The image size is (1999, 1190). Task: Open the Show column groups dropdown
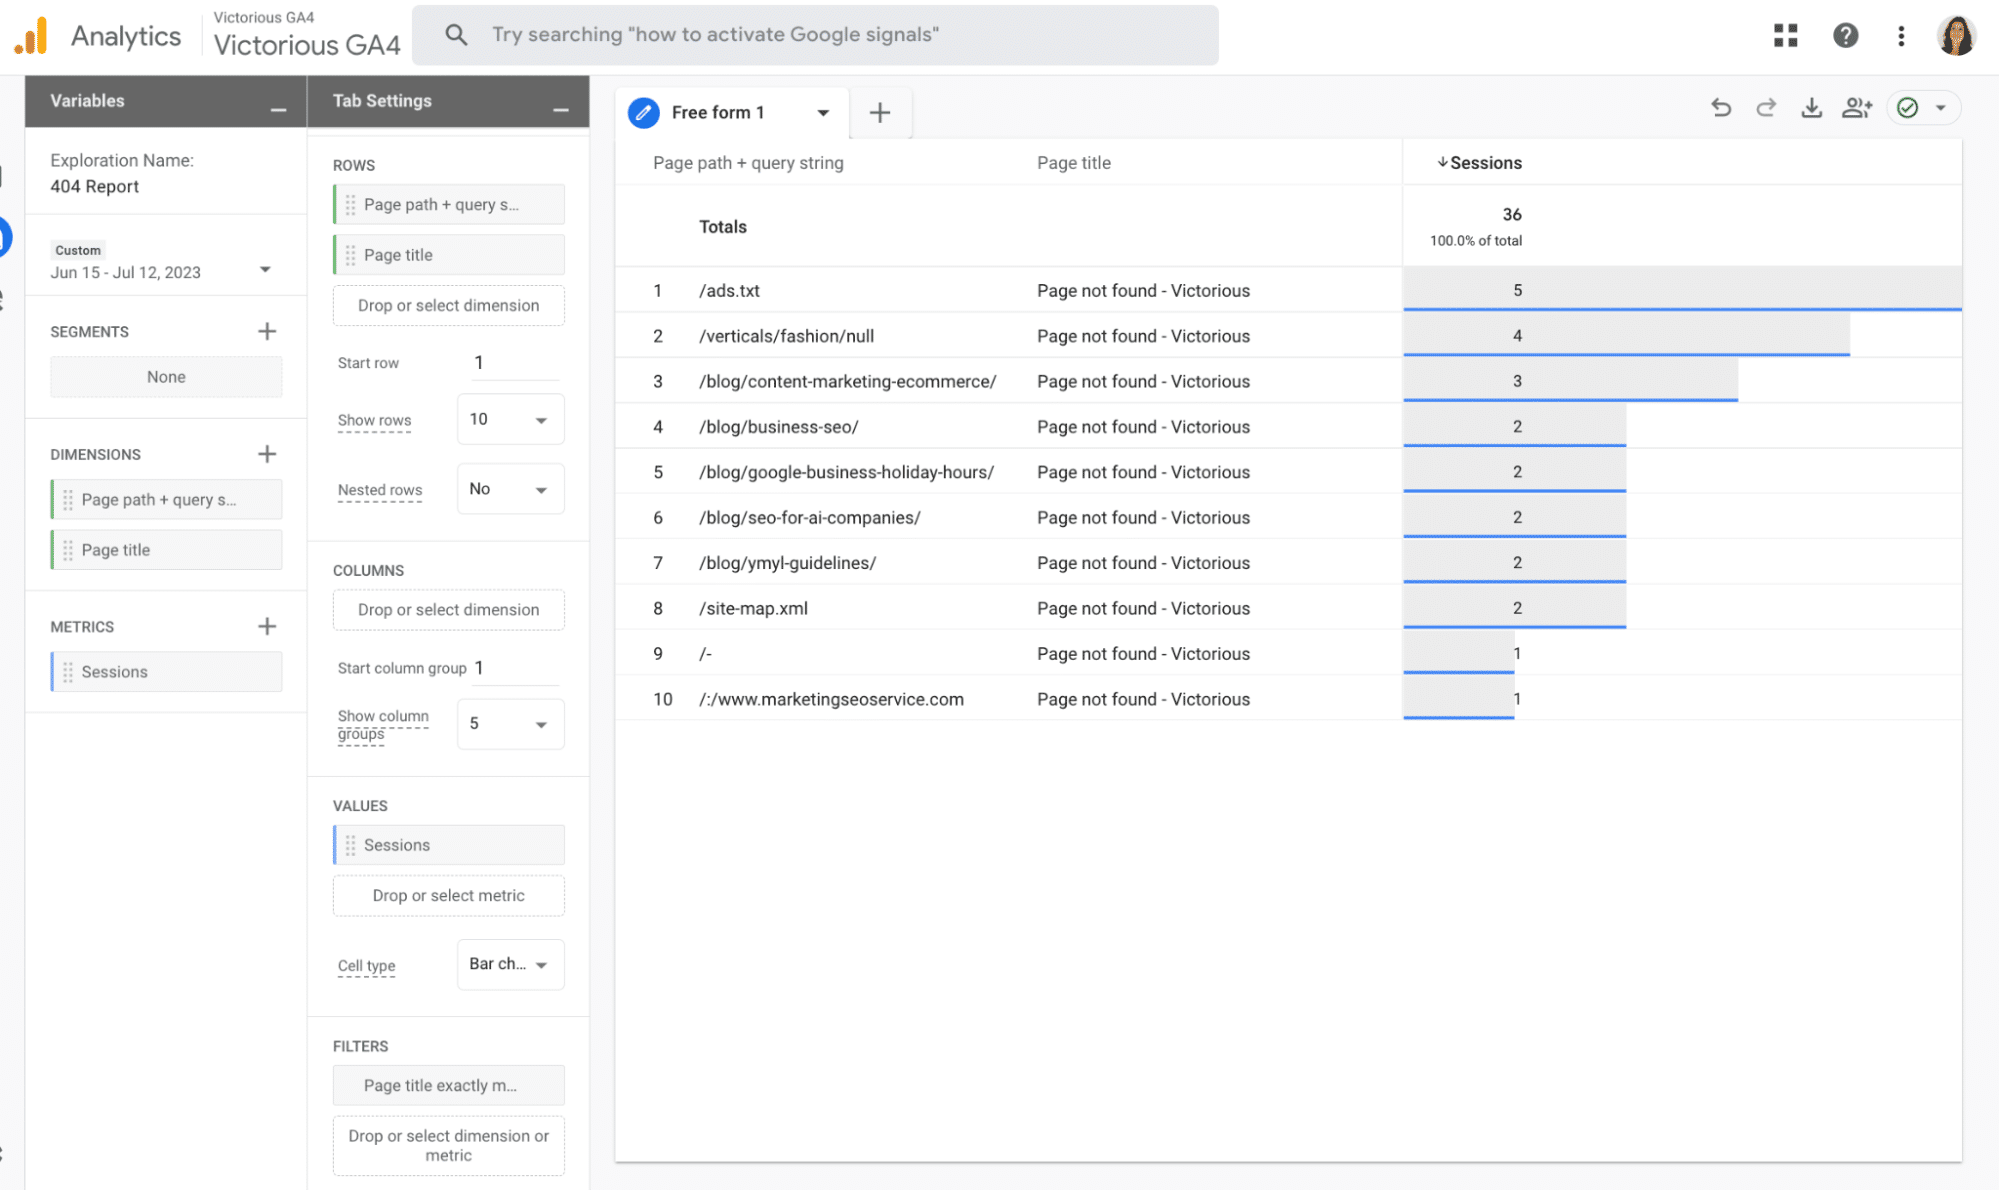coord(510,724)
